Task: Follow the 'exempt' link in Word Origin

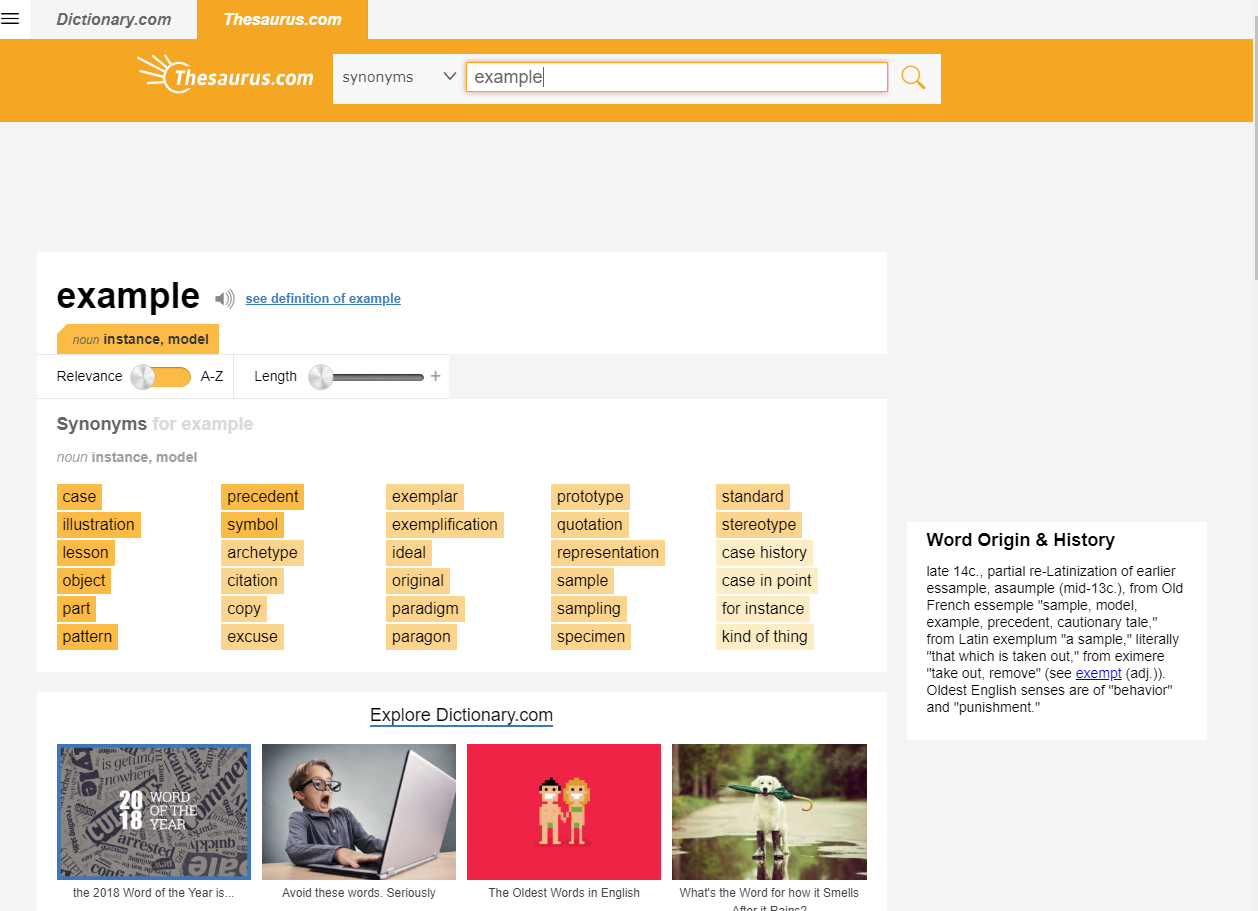Action: pyautogui.click(x=1098, y=673)
